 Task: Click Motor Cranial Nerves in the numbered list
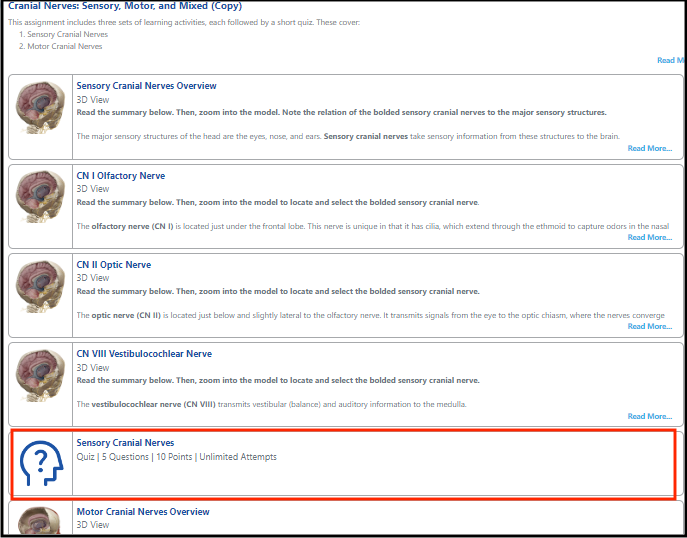point(64,46)
